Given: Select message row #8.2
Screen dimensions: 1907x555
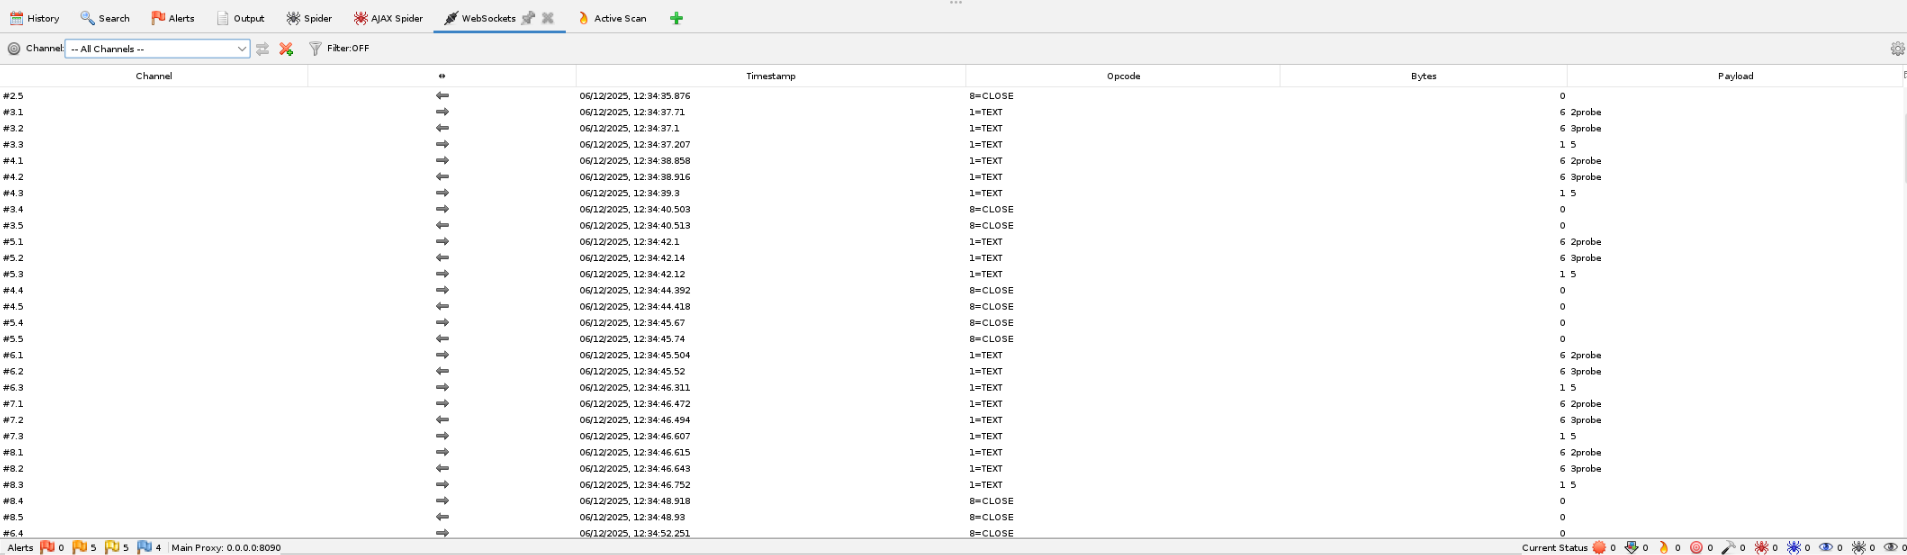Looking at the screenshot, I should pos(951,468).
